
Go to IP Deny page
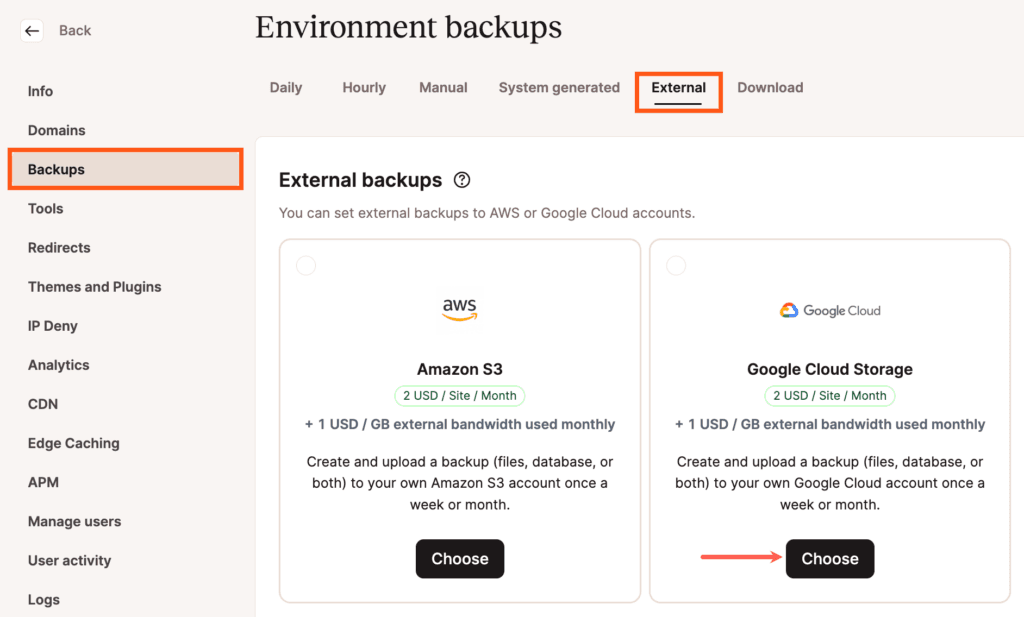[x=53, y=326]
